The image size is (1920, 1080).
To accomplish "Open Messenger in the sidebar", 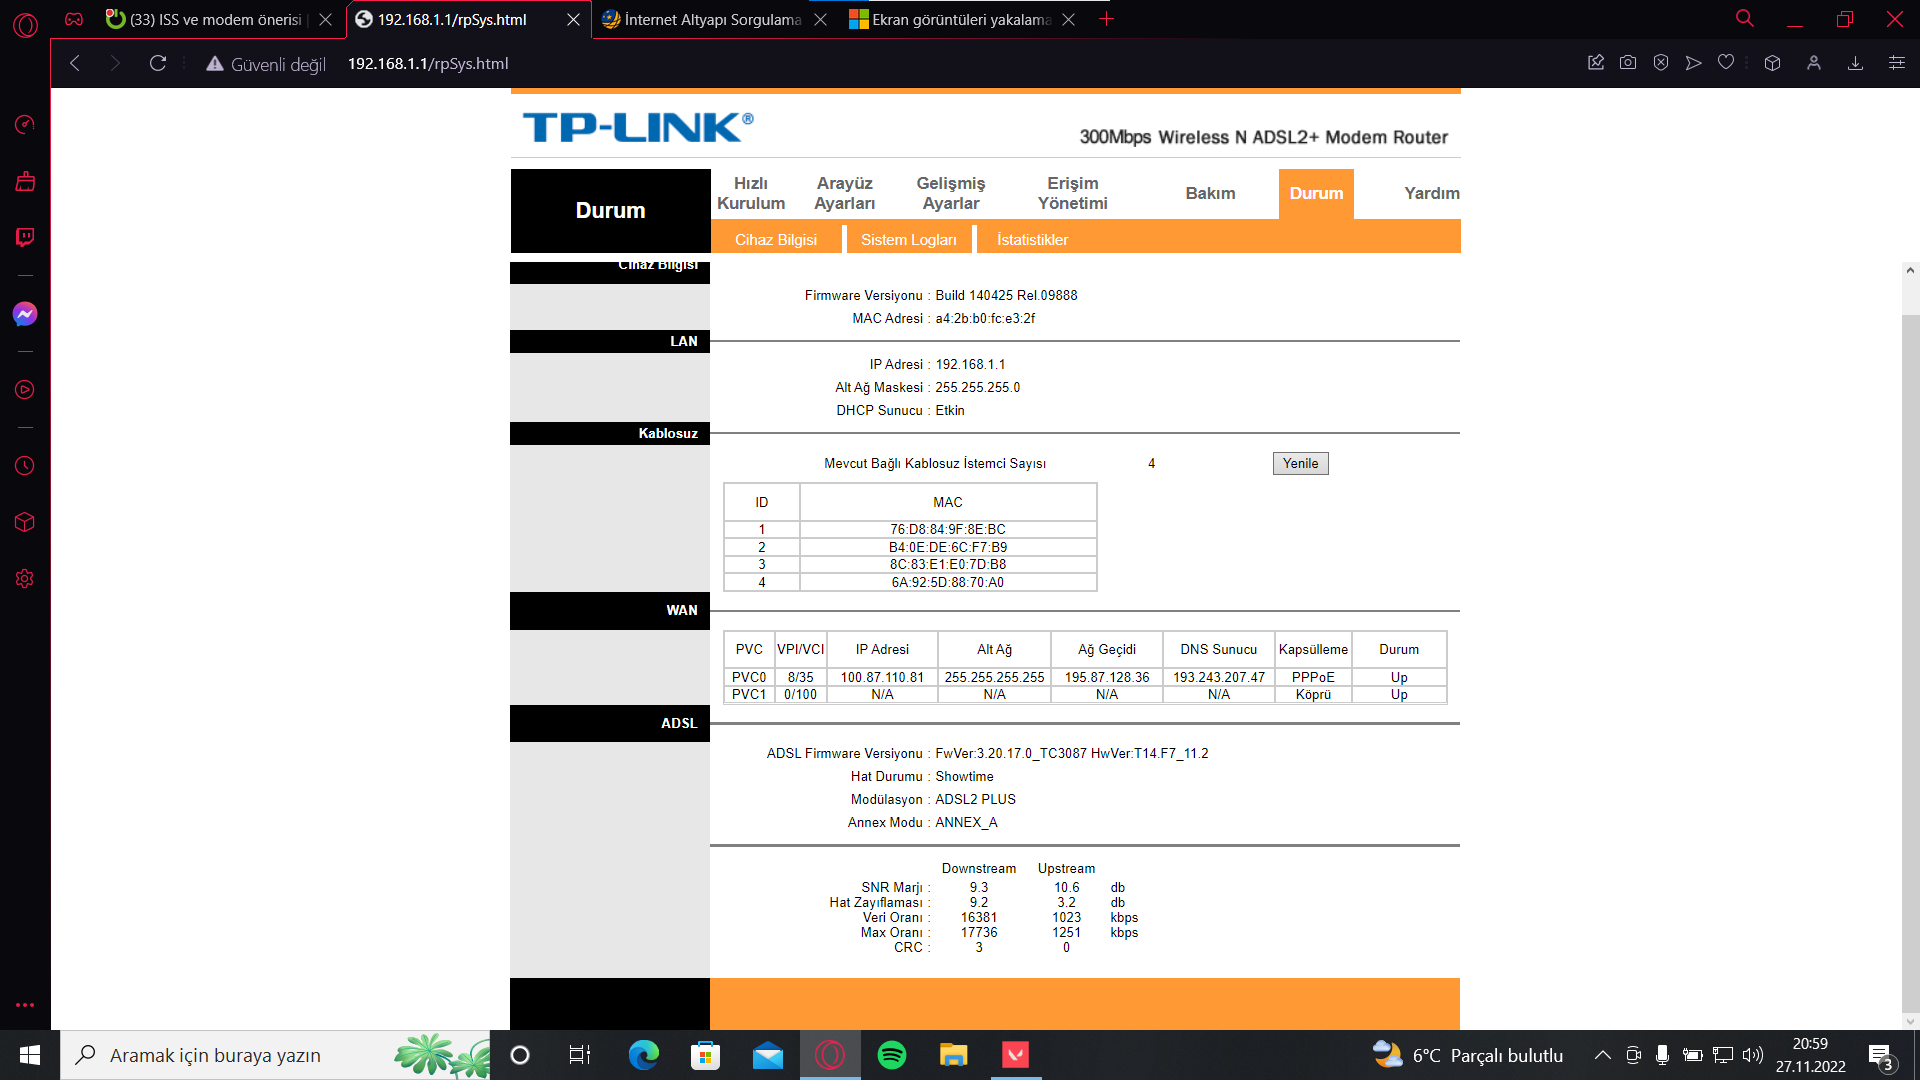I will click(25, 314).
